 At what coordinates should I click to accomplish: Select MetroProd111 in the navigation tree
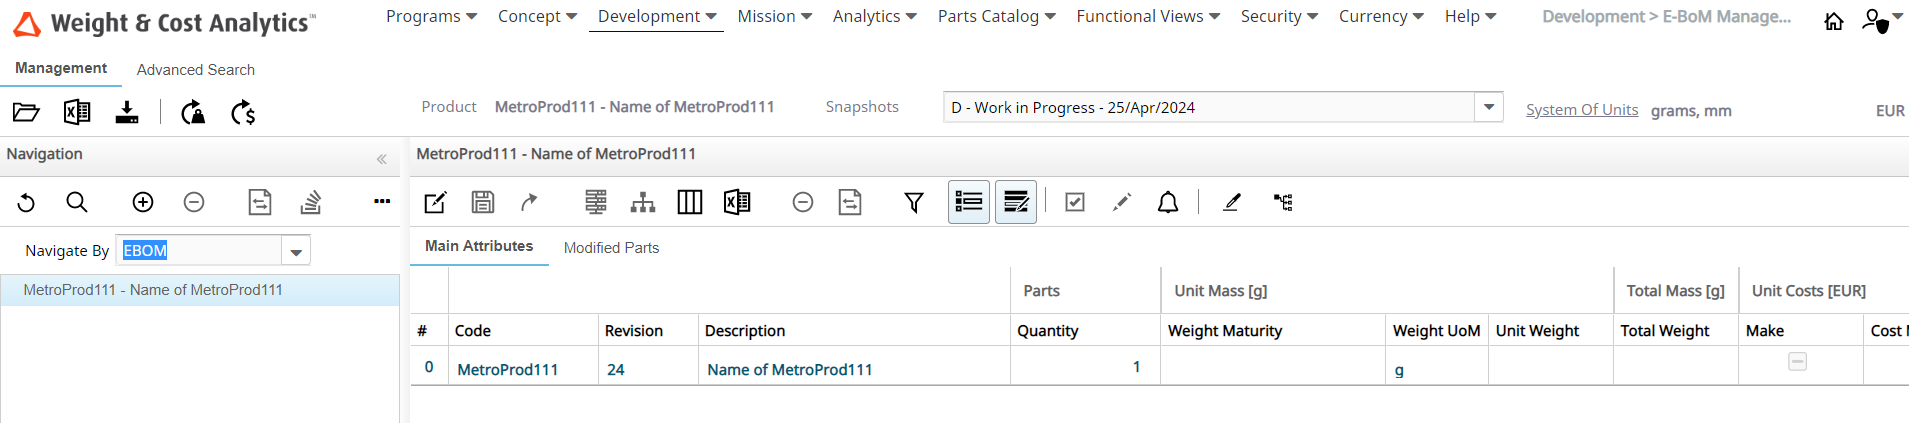153,290
